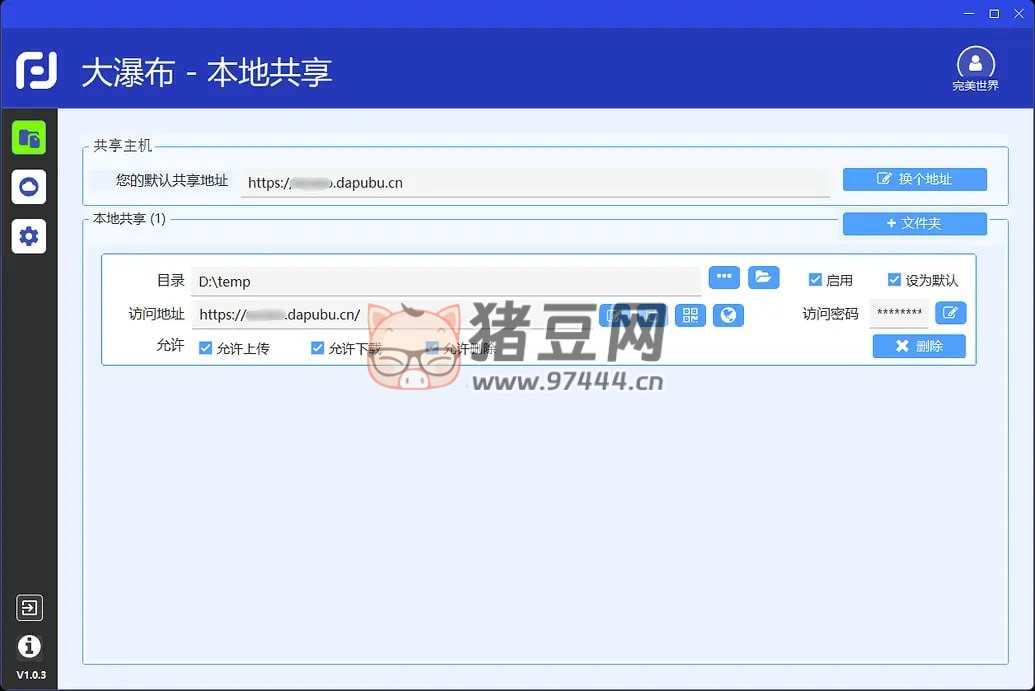Click the 本地共享 (1) section label

tap(129, 218)
